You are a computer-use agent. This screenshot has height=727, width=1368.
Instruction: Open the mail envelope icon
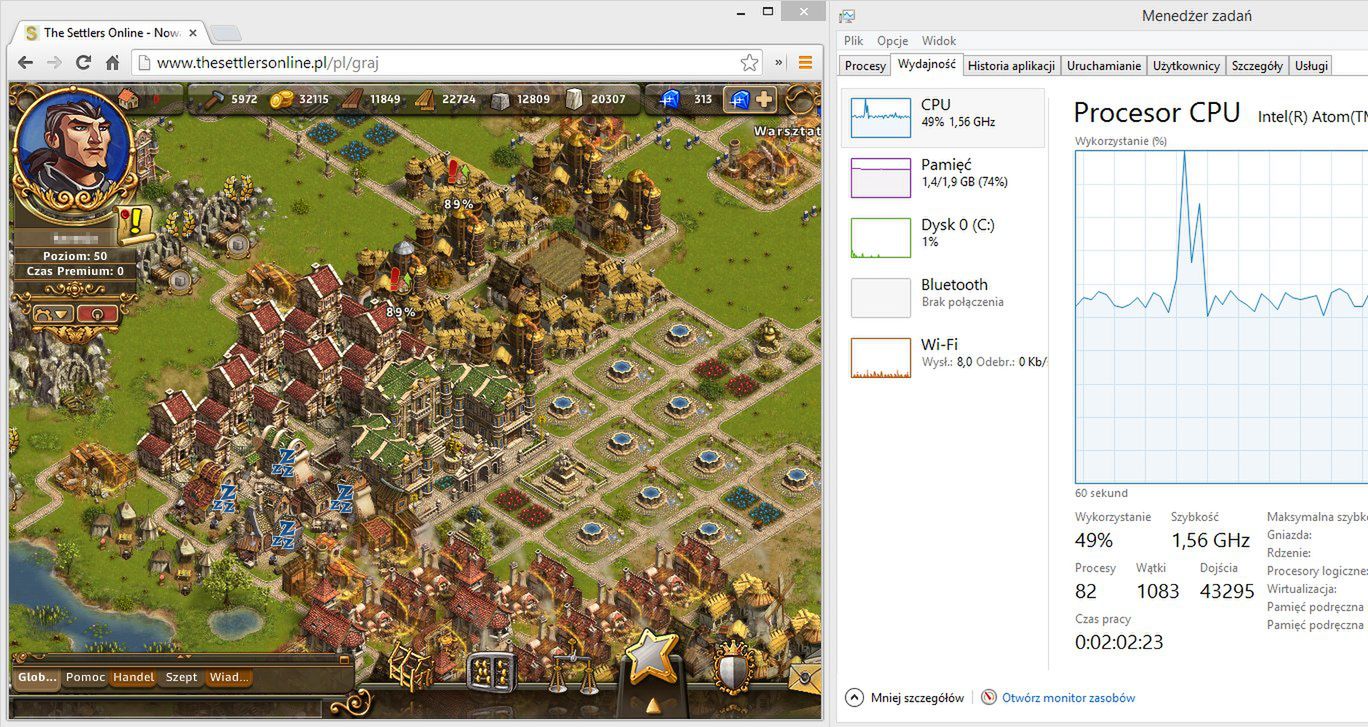point(805,676)
